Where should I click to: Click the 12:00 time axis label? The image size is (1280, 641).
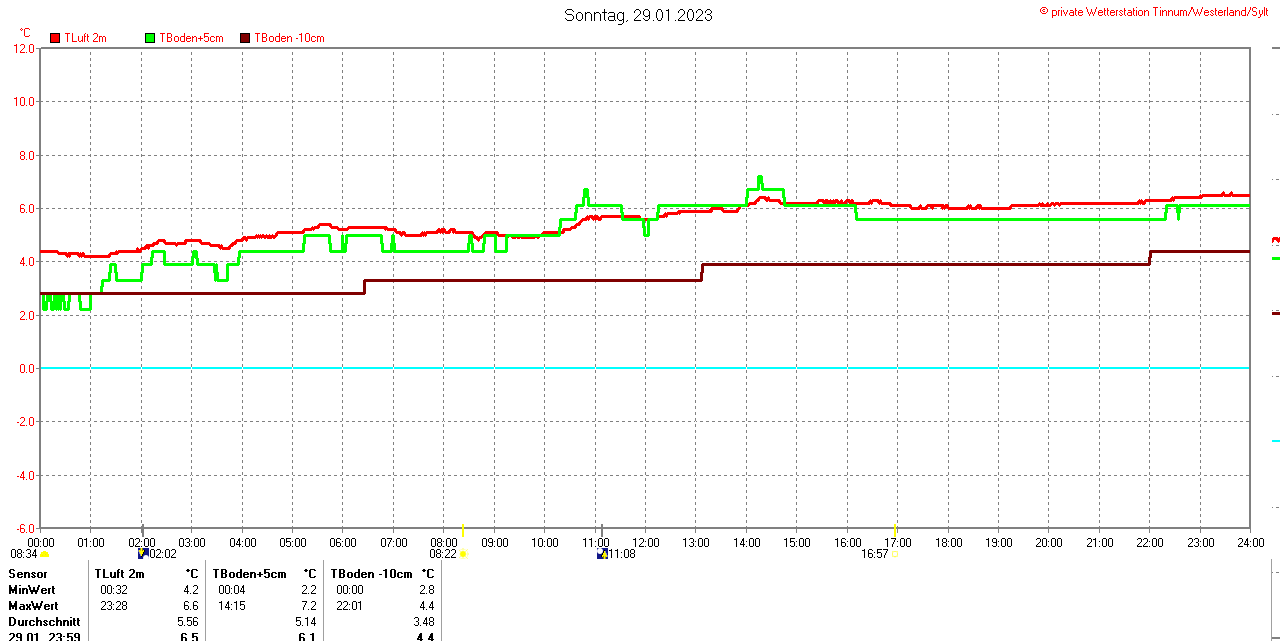point(646,543)
